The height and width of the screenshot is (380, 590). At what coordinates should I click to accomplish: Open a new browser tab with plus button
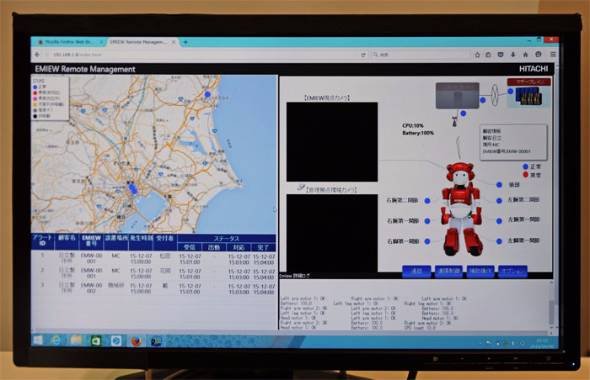185,43
